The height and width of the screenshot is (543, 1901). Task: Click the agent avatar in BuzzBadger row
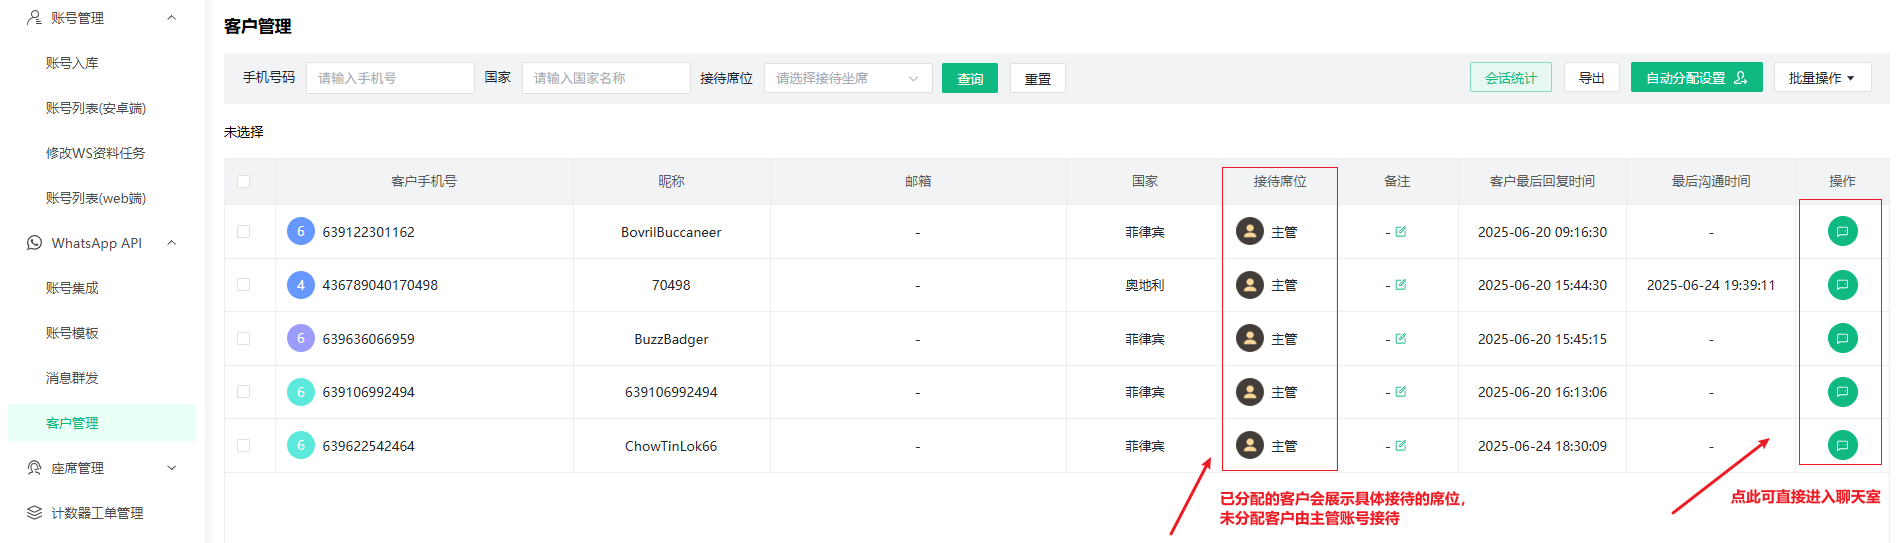(1250, 338)
